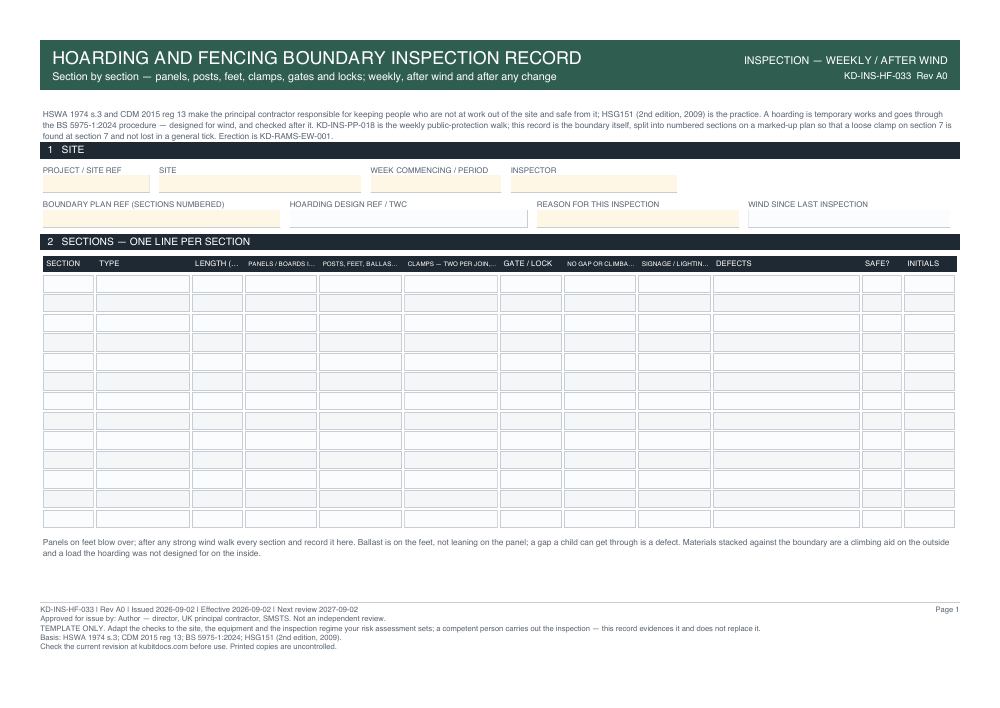Click the INITIALS column header
Viewport: 1000px width, 708px height.
point(923,263)
